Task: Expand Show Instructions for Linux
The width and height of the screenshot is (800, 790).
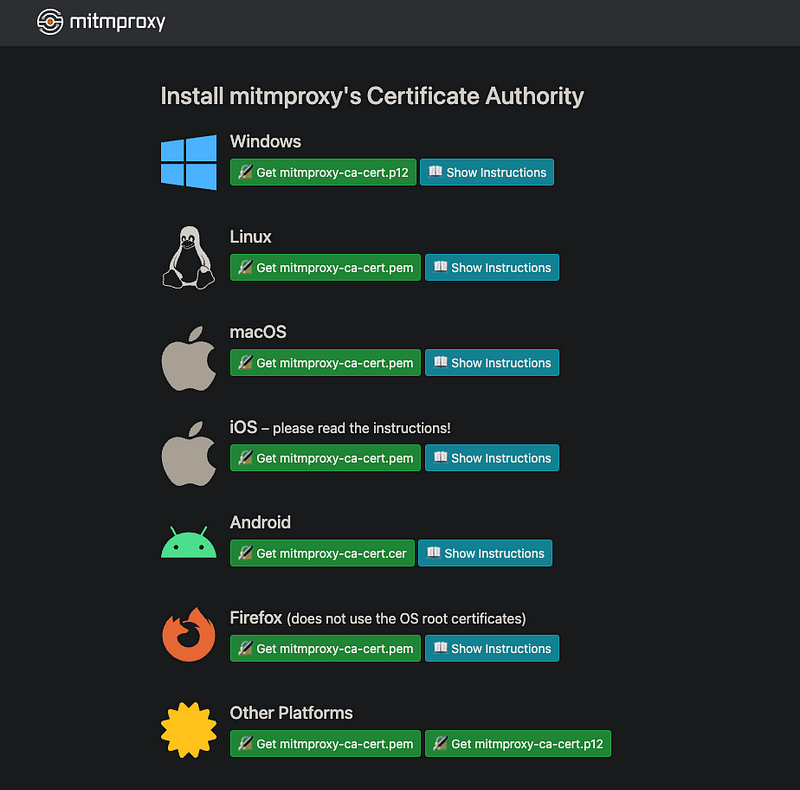Action: (x=492, y=268)
